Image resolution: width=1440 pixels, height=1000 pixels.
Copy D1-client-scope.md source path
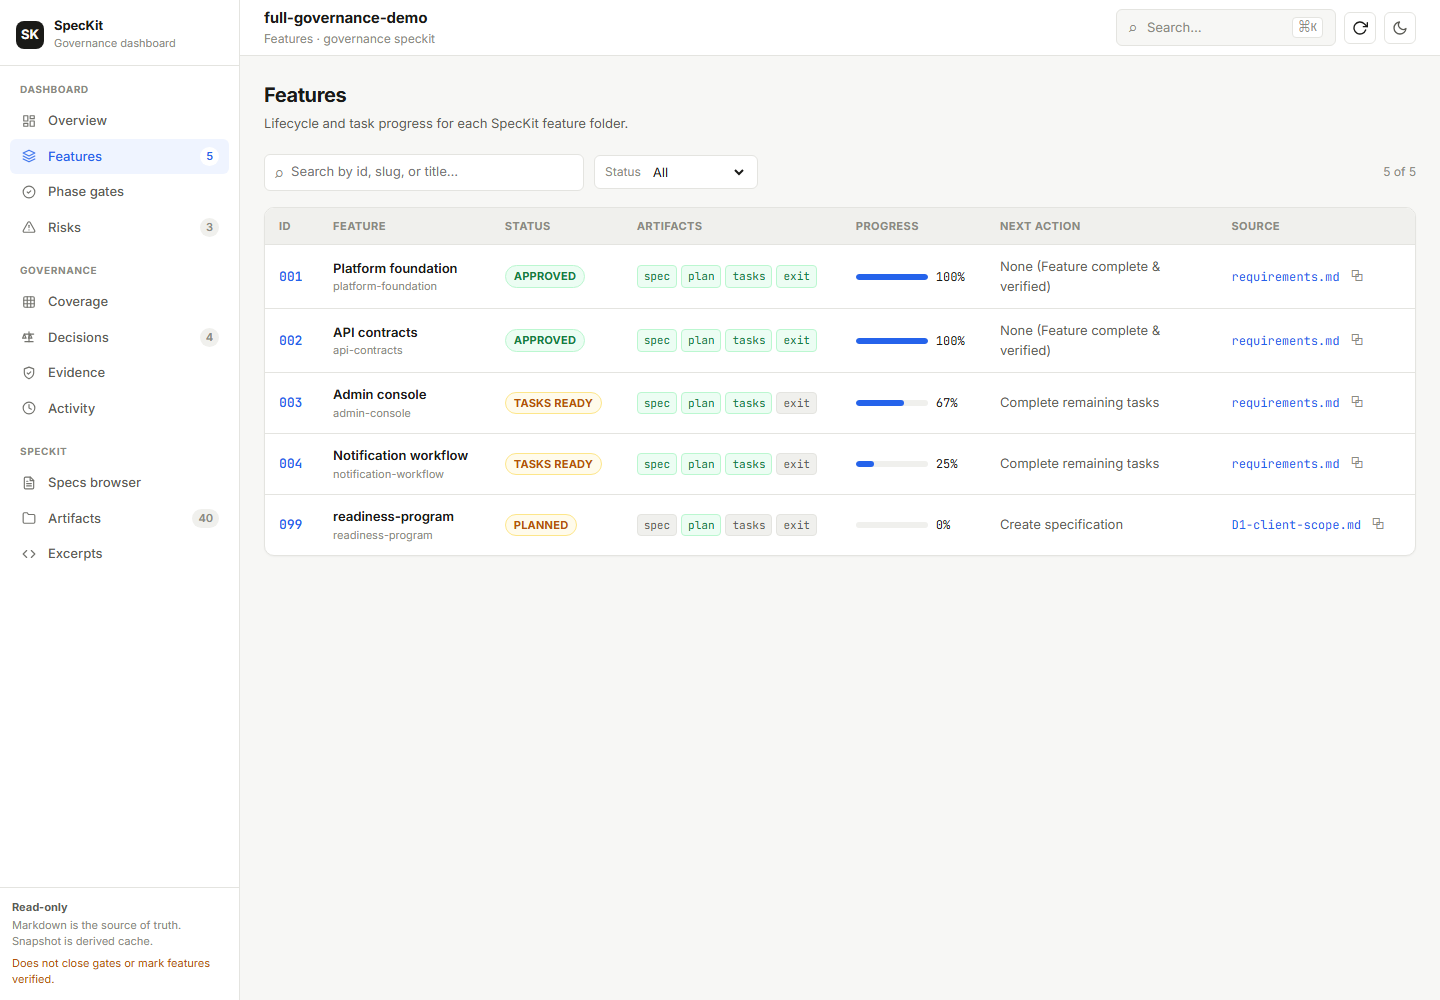[x=1378, y=524]
